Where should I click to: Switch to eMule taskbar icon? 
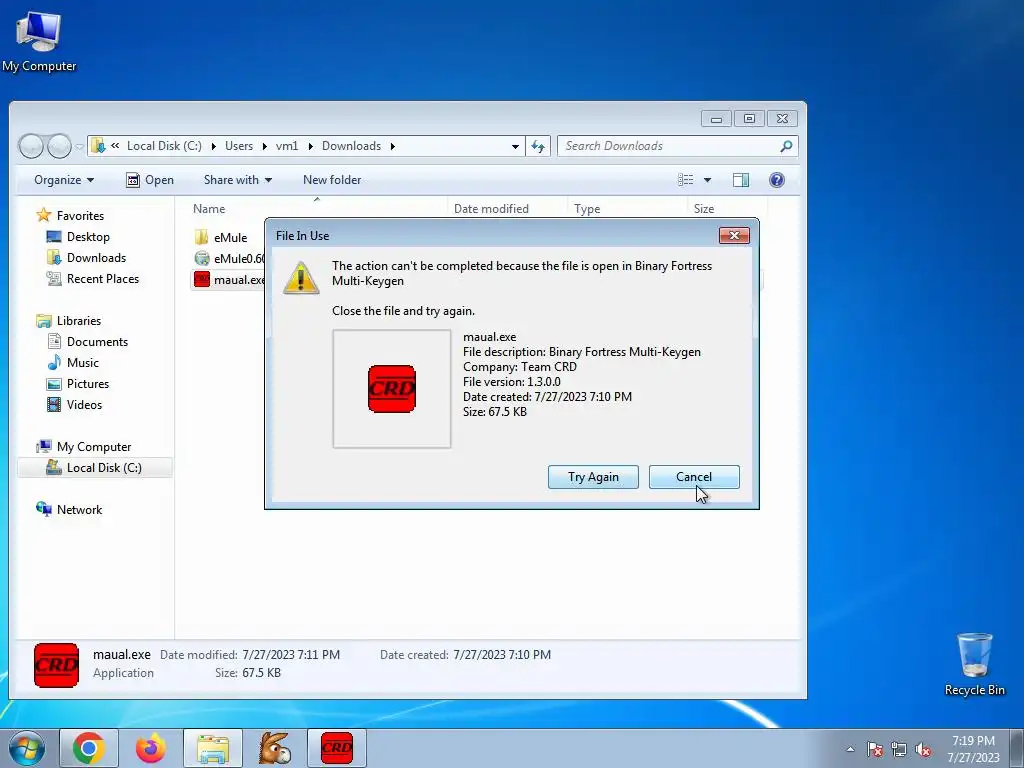(275, 748)
